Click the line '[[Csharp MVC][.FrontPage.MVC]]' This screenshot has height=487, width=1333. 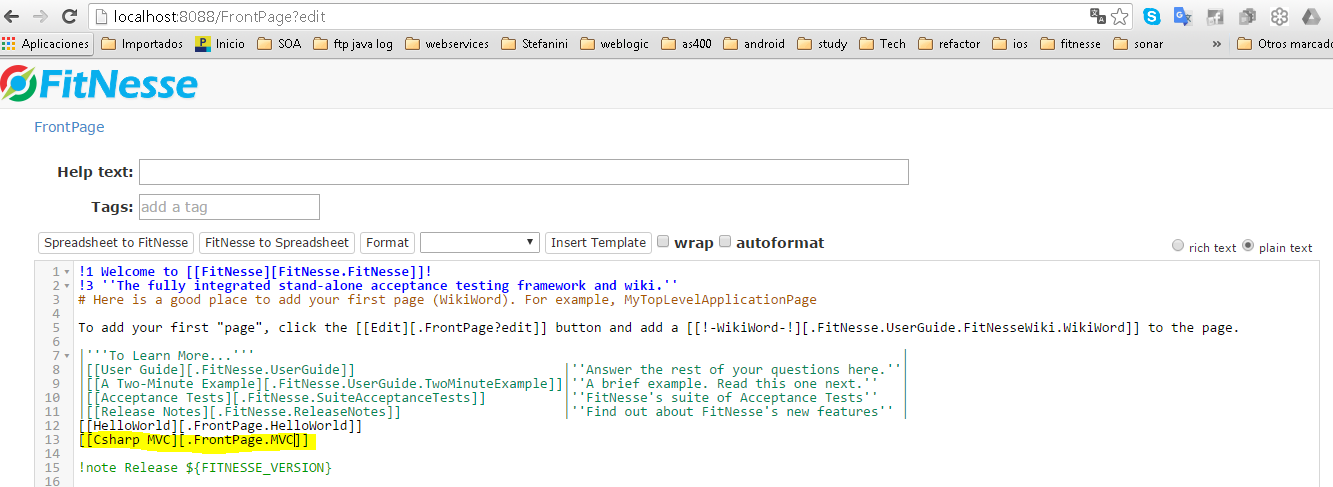194,440
